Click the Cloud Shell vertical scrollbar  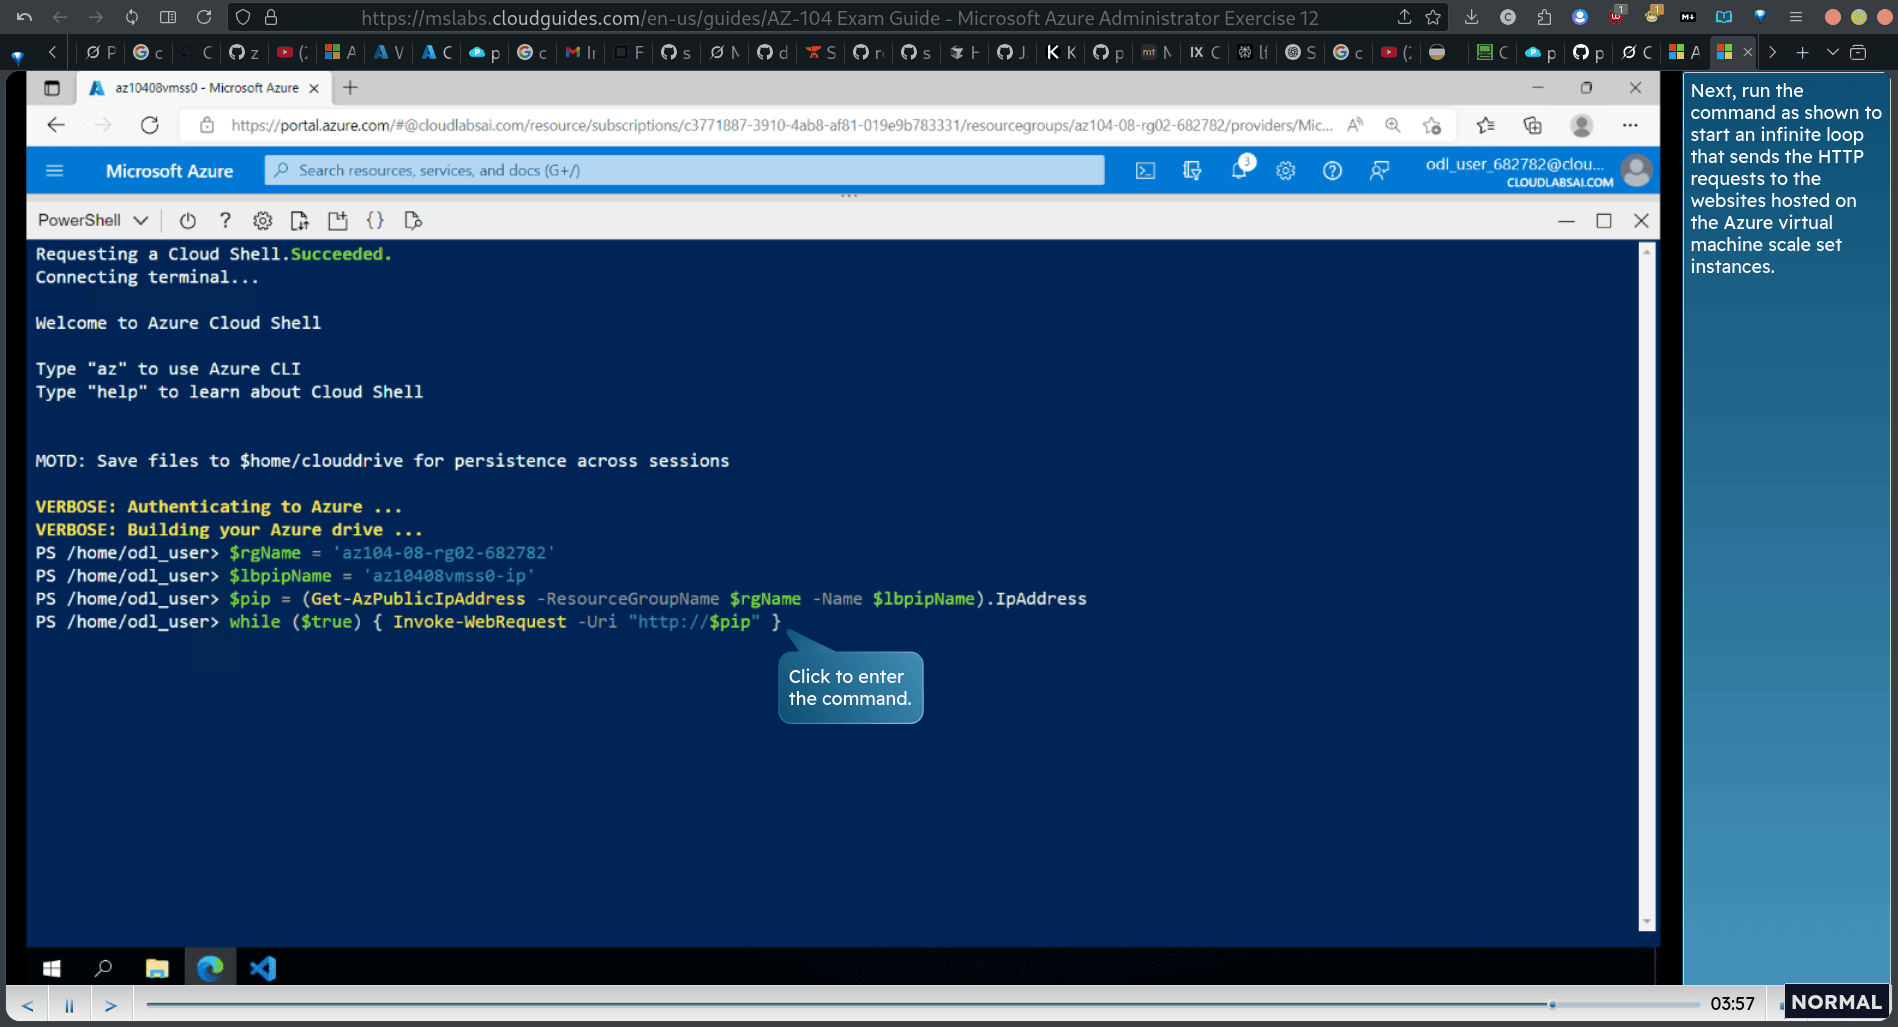click(1646, 586)
